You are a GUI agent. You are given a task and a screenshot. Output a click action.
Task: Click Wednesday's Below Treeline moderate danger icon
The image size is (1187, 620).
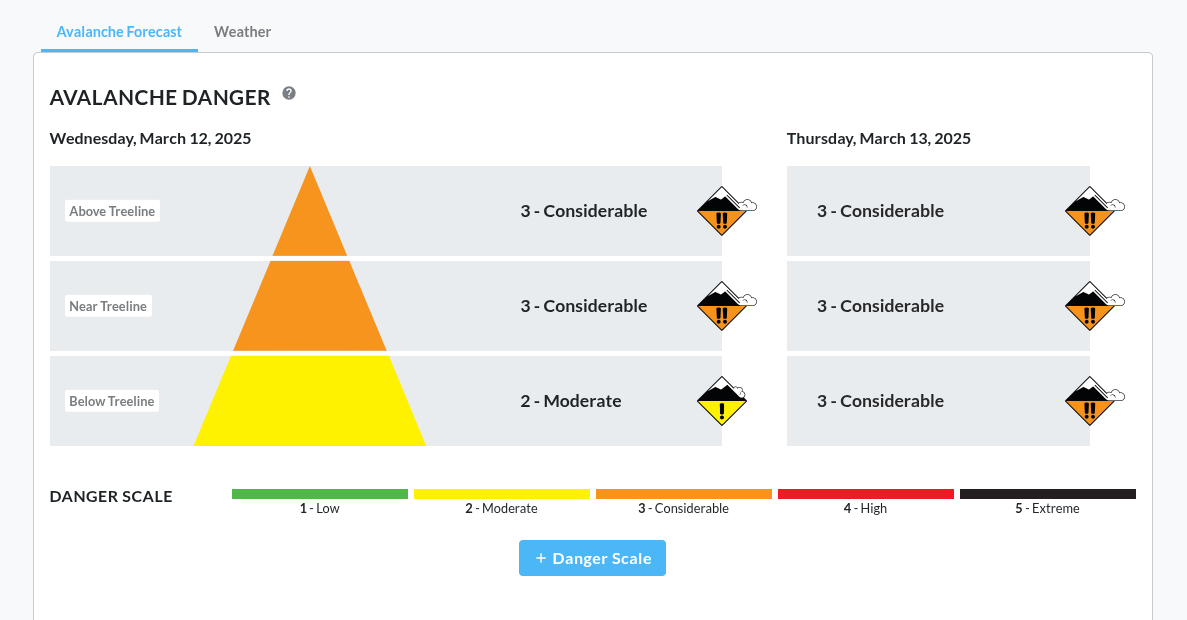click(x=722, y=401)
